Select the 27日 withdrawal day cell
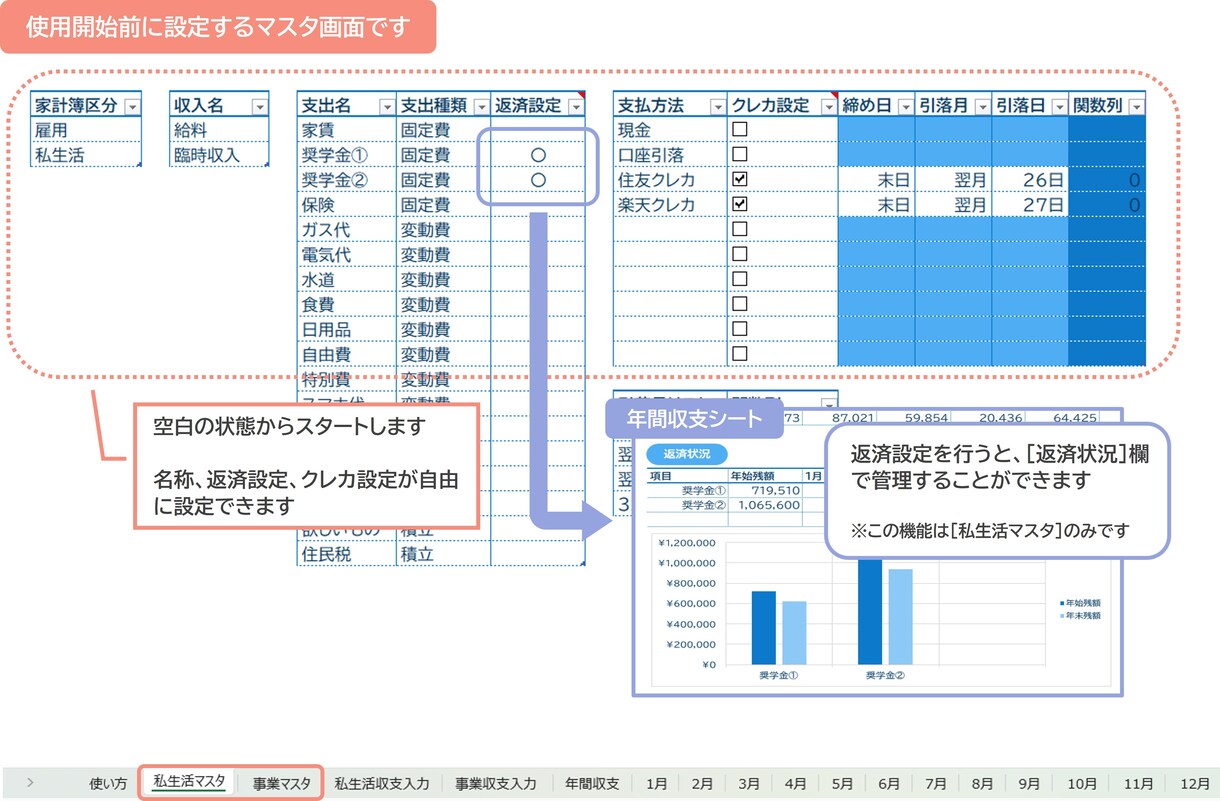 click(x=1030, y=205)
